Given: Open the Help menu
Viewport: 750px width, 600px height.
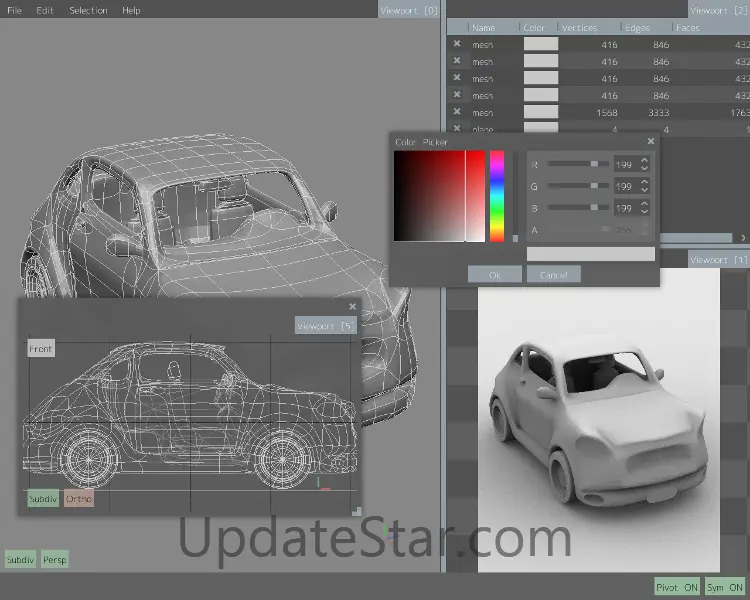Looking at the screenshot, I should click(131, 10).
